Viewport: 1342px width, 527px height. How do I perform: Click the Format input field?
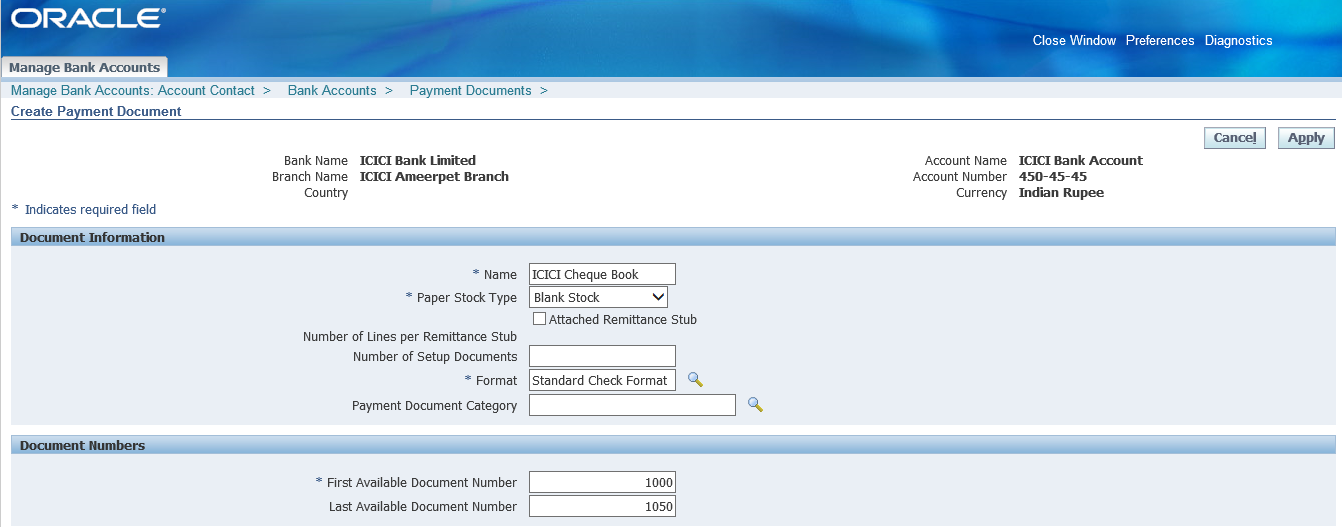point(602,380)
